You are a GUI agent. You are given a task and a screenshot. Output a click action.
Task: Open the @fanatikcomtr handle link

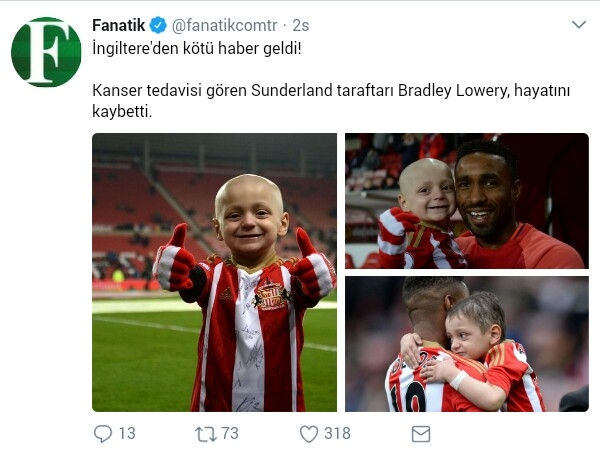click(x=225, y=26)
